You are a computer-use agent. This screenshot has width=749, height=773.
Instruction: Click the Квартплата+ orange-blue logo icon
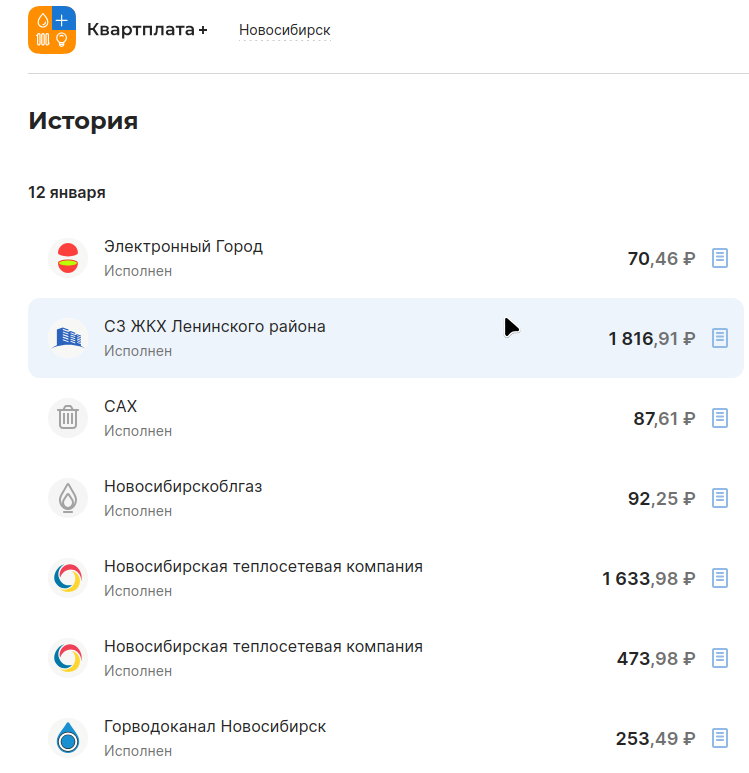[52, 30]
